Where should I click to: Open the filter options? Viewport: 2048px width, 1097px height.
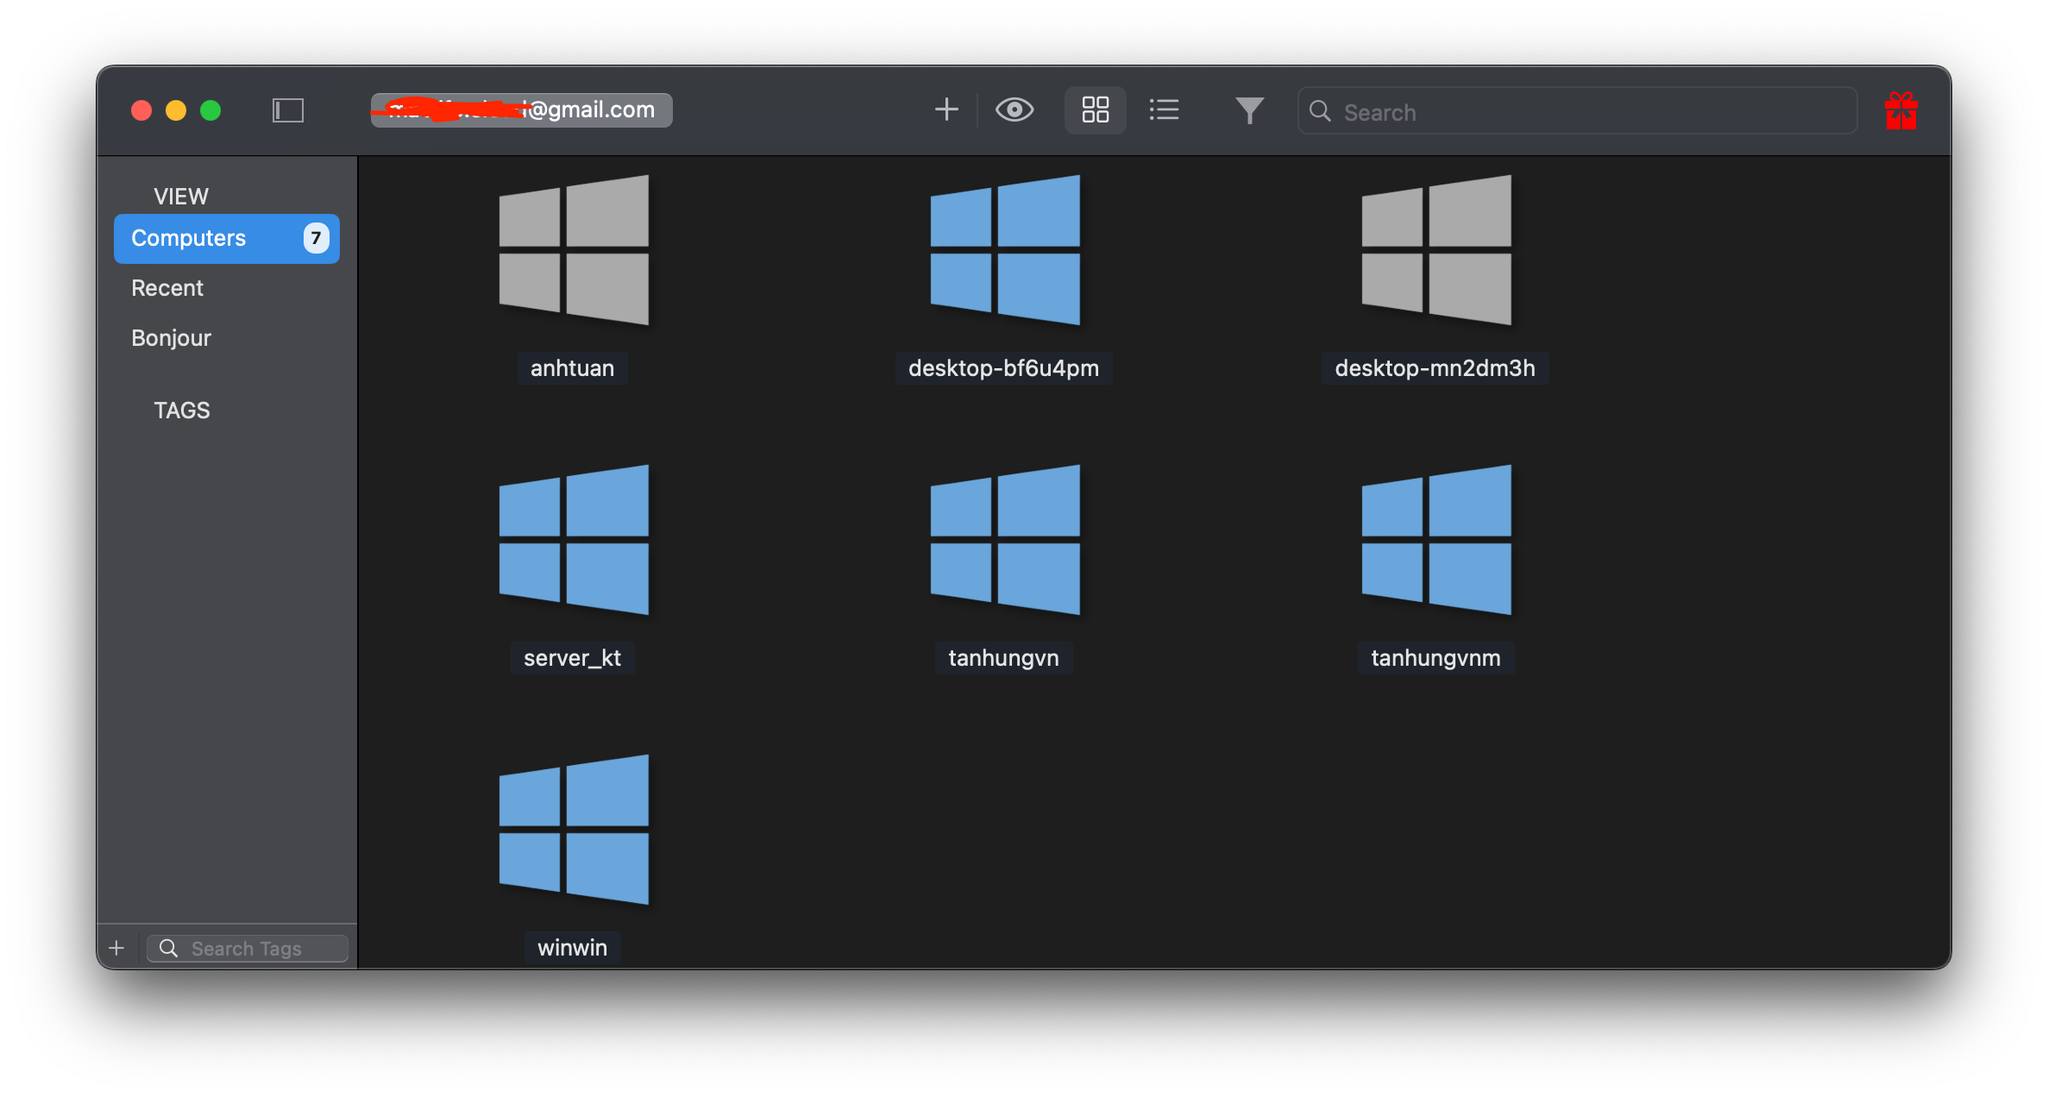pyautogui.click(x=1248, y=110)
